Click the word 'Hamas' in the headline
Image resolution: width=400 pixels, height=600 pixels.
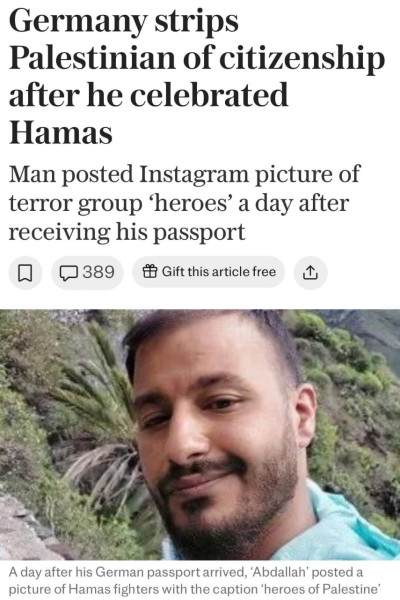click(x=60, y=132)
